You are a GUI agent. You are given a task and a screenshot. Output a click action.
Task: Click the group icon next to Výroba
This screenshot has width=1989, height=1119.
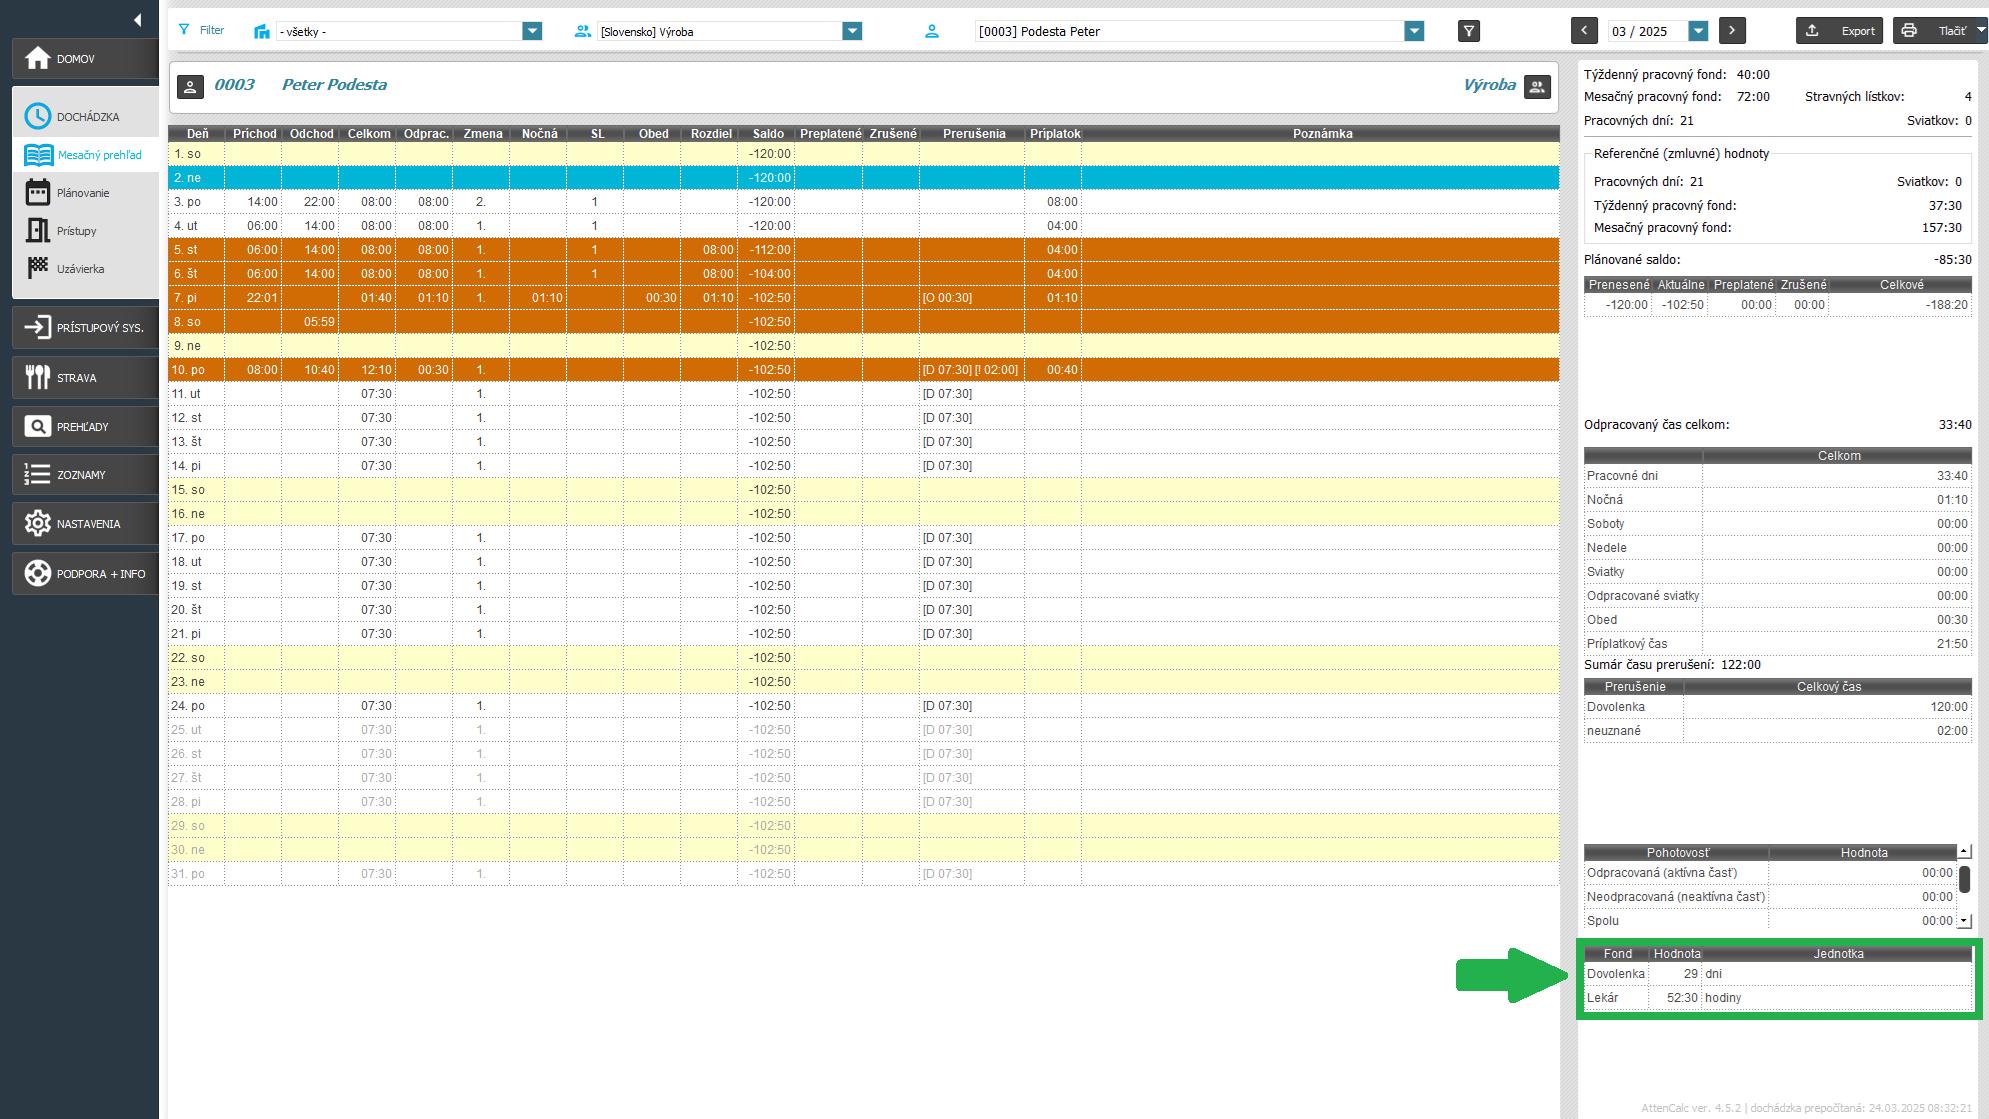click(1537, 86)
